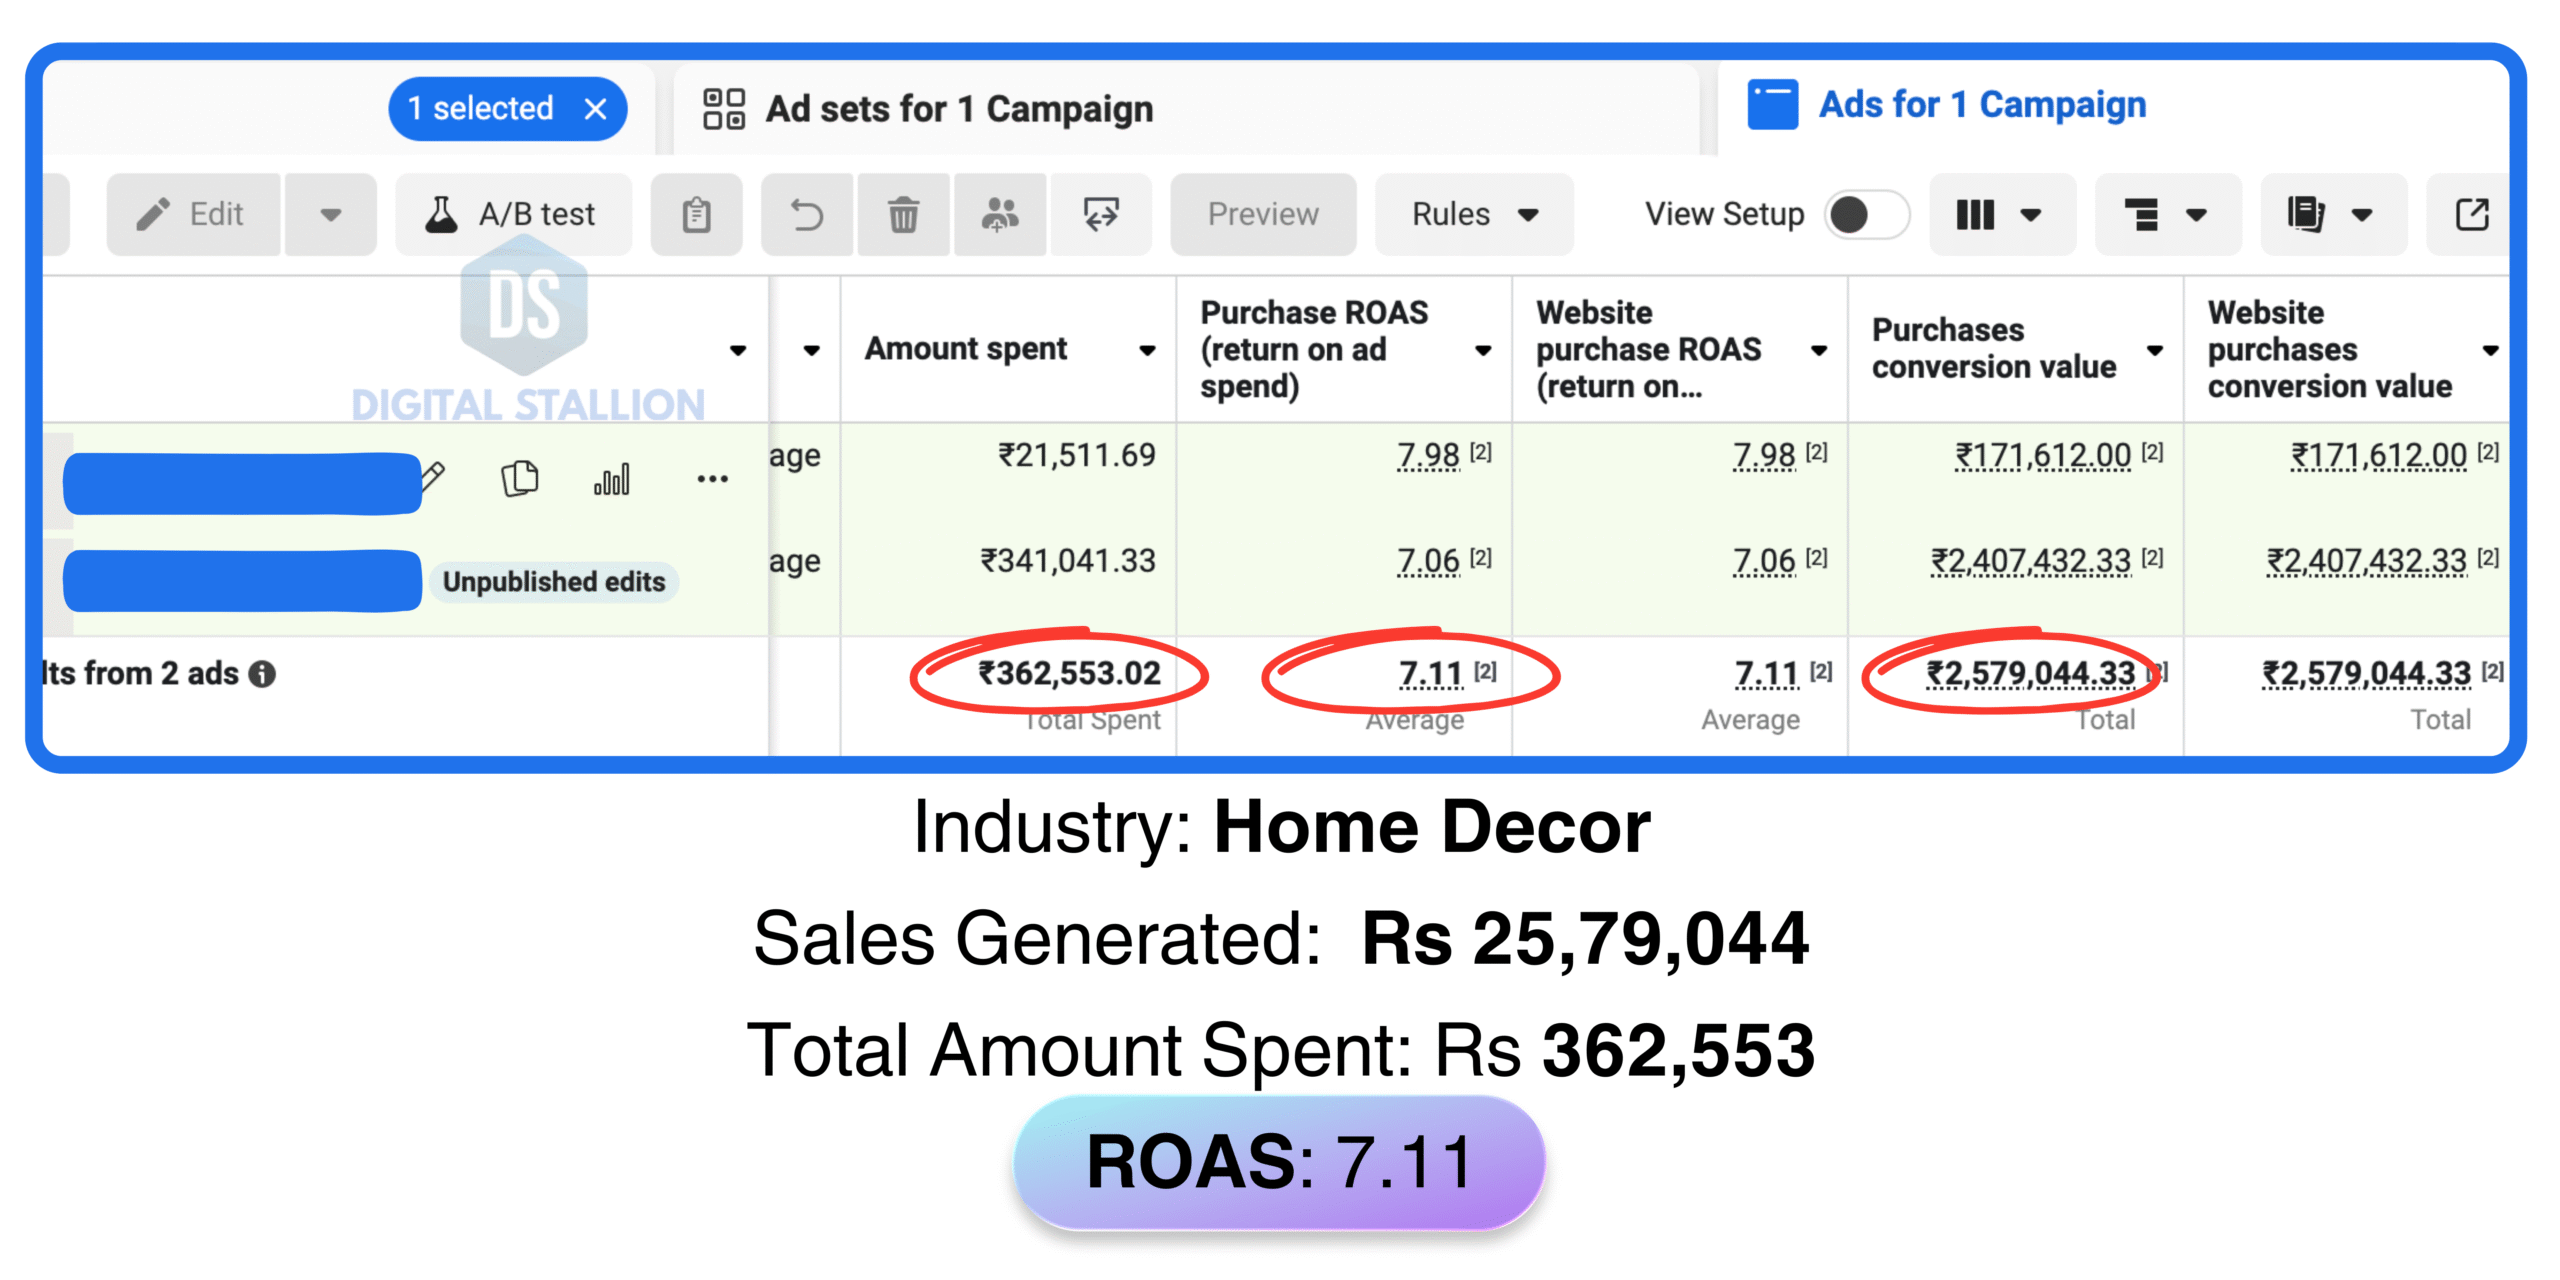Toggle the View Setup switch
The width and height of the screenshot is (2560, 1280).
point(1865,214)
